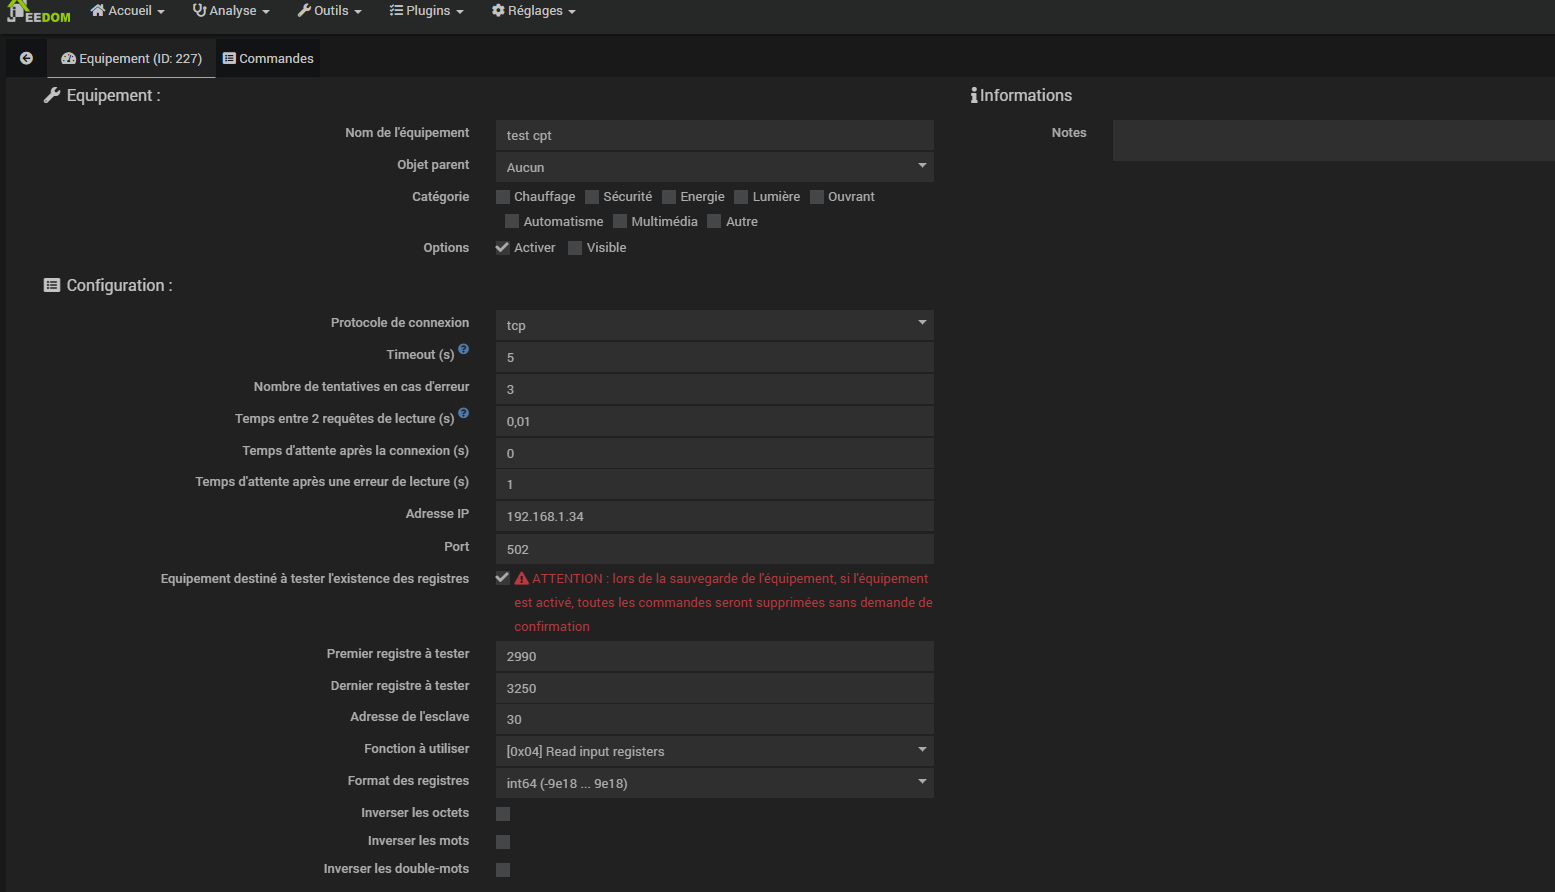
Task: Open the Fonction à utiliser dropdown
Action: point(714,750)
